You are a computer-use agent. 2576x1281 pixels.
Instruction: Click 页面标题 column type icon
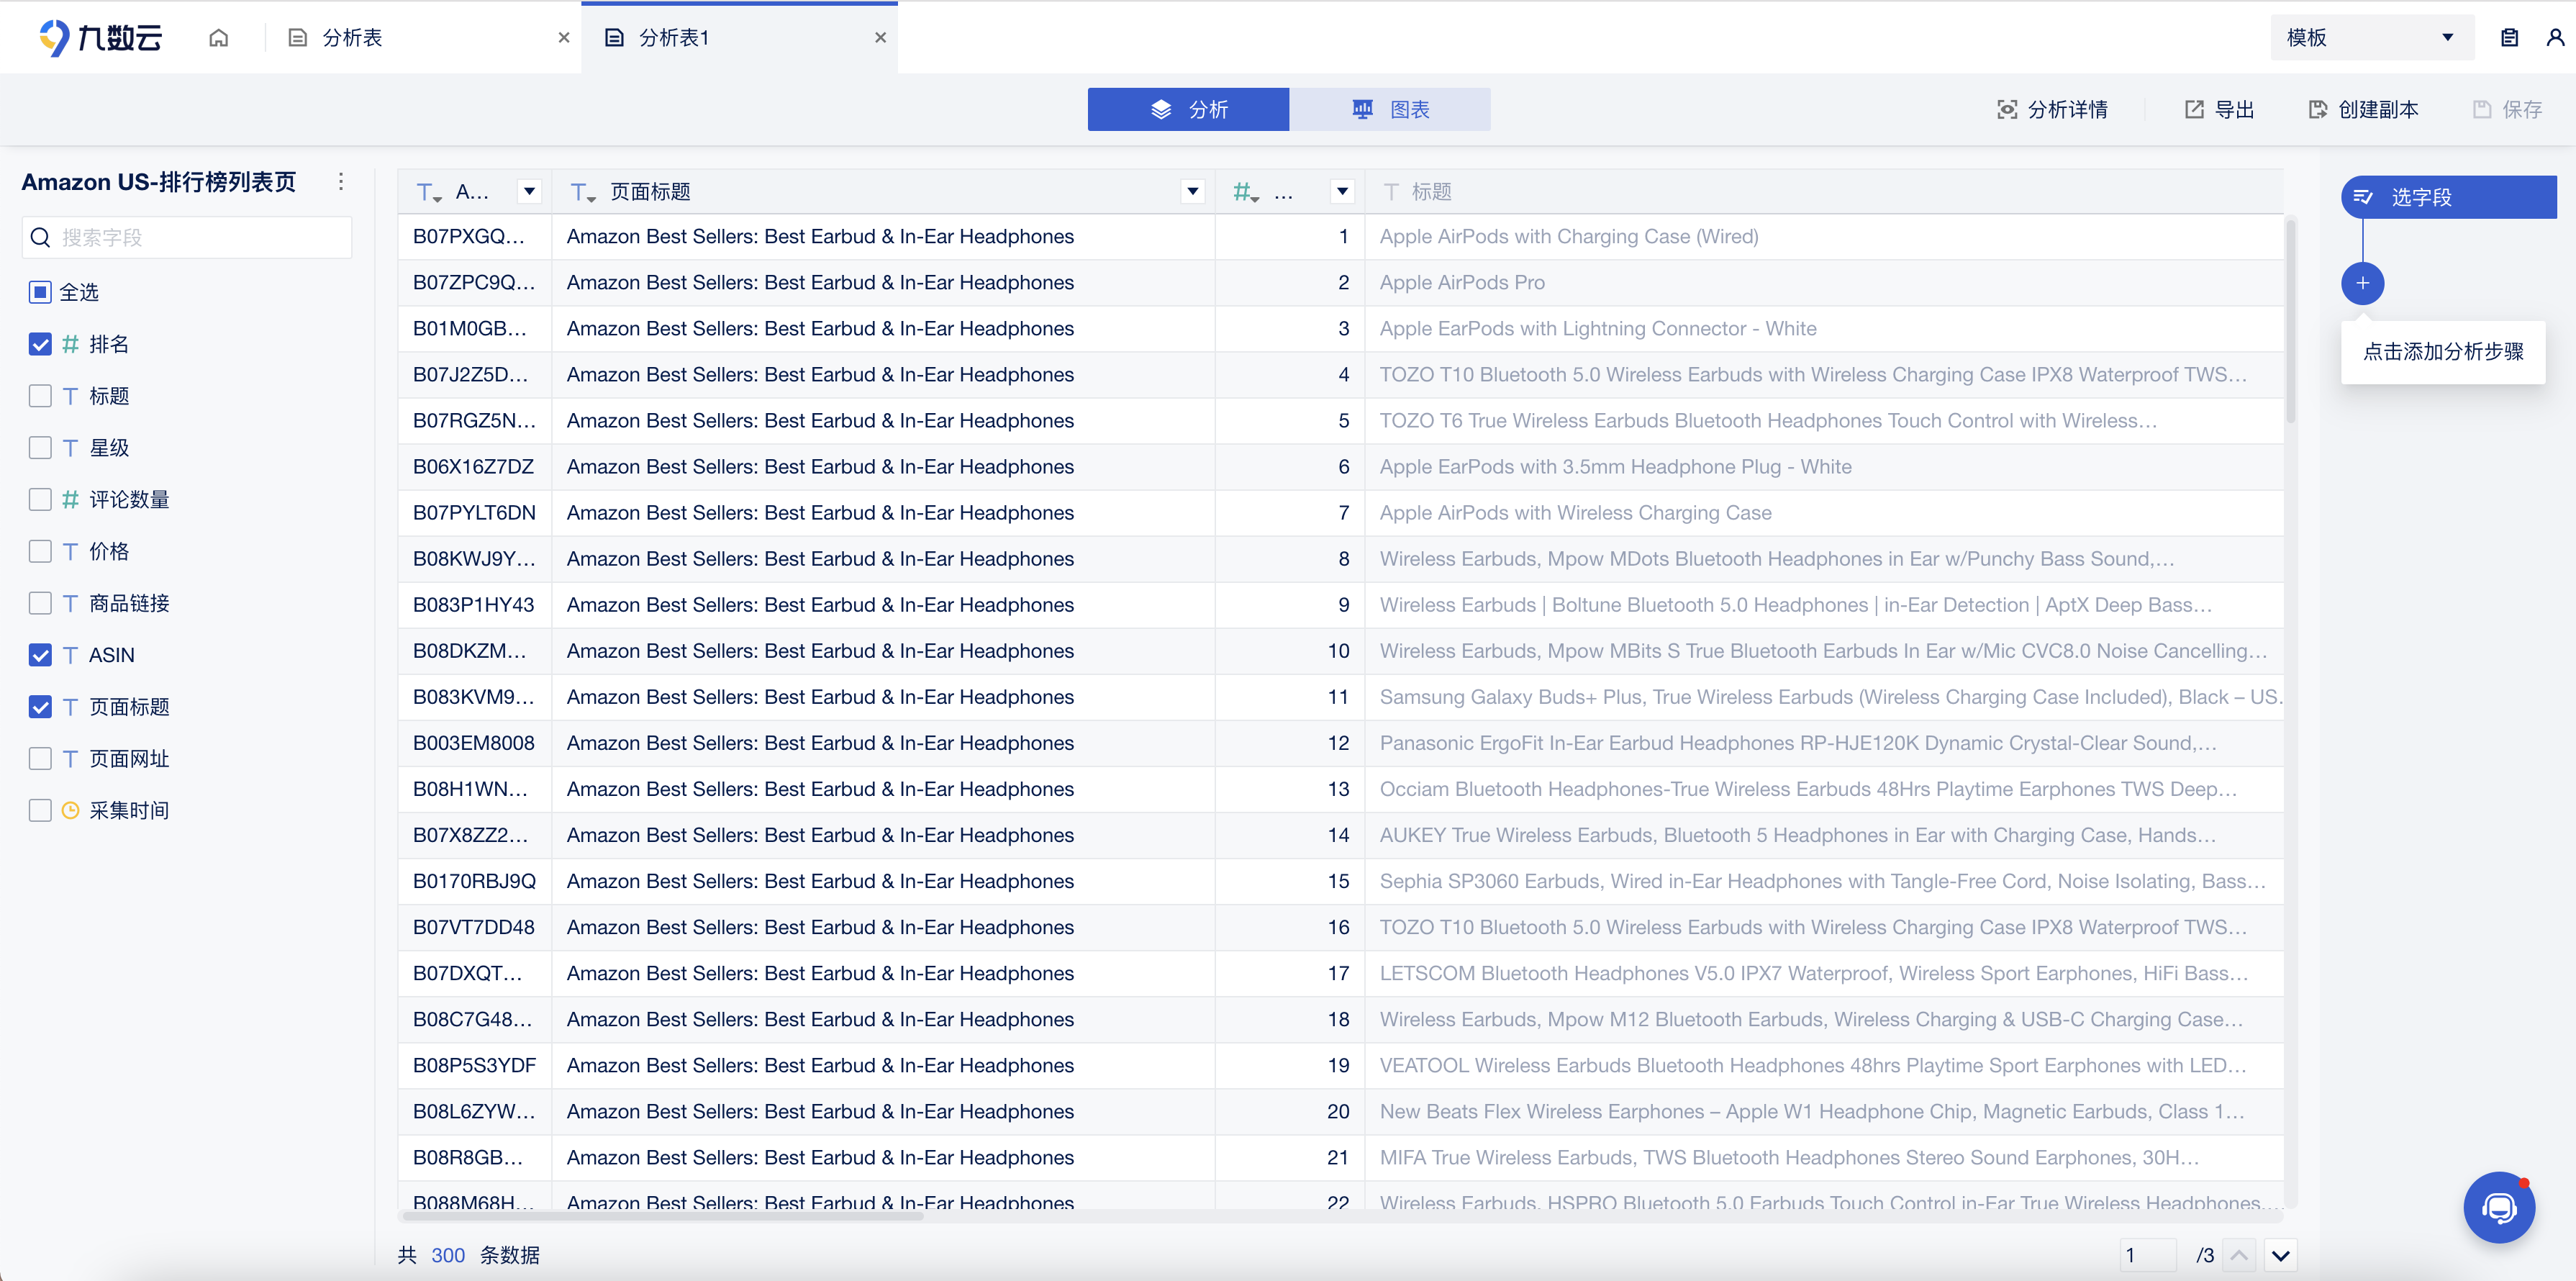point(583,192)
